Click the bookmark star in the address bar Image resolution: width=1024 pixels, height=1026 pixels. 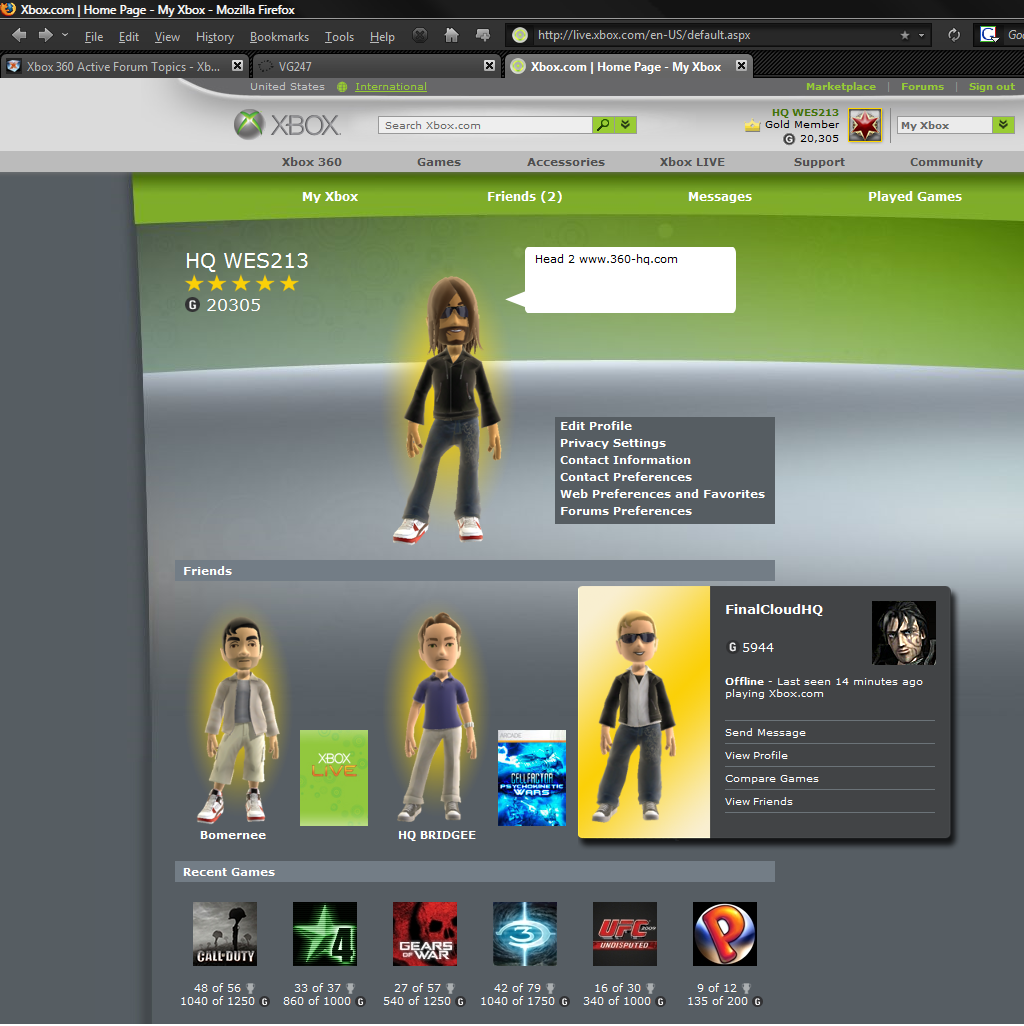(x=905, y=35)
